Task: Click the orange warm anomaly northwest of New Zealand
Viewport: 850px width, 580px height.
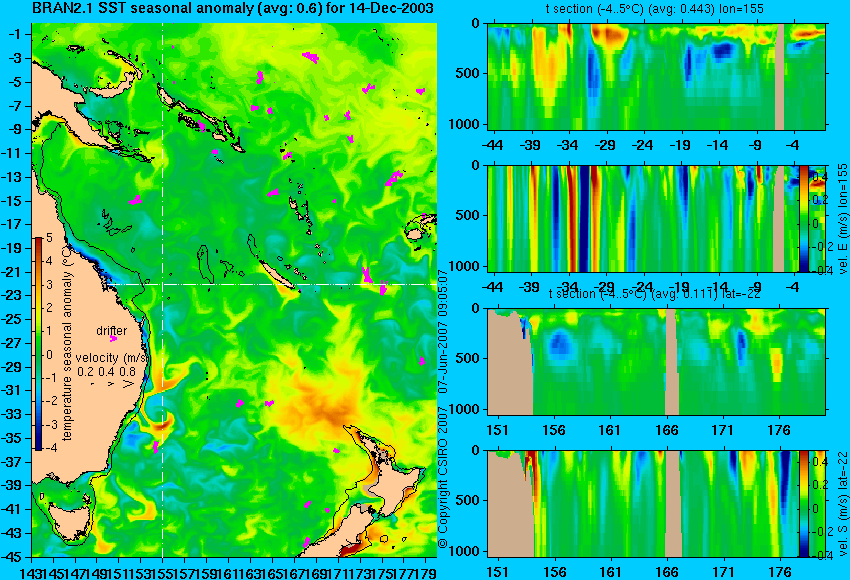Action: click(x=325, y=404)
